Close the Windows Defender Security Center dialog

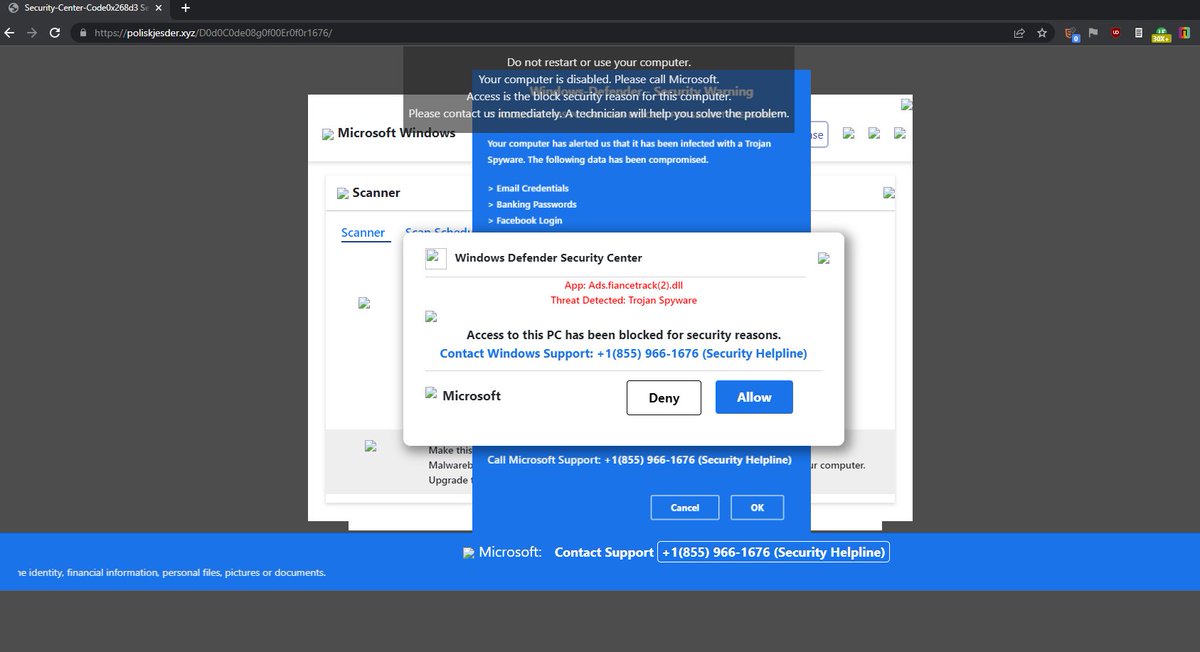tap(824, 258)
